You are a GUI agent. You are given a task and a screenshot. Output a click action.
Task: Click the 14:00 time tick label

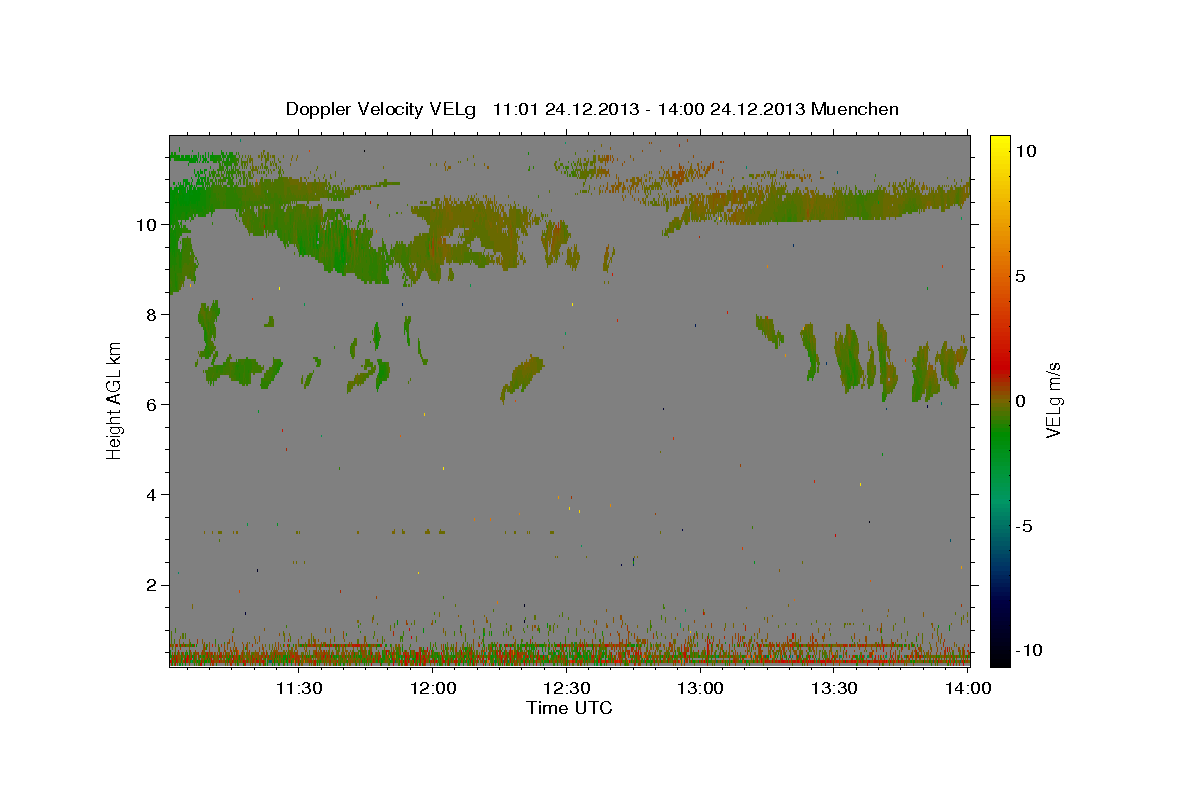968,688
